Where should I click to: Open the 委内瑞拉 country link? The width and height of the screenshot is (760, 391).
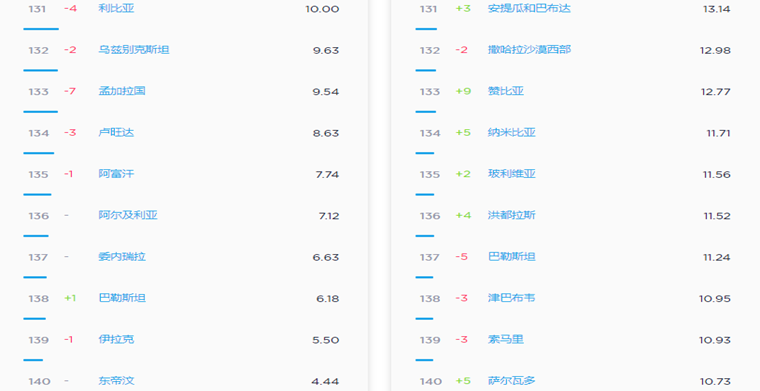(122, 257)
